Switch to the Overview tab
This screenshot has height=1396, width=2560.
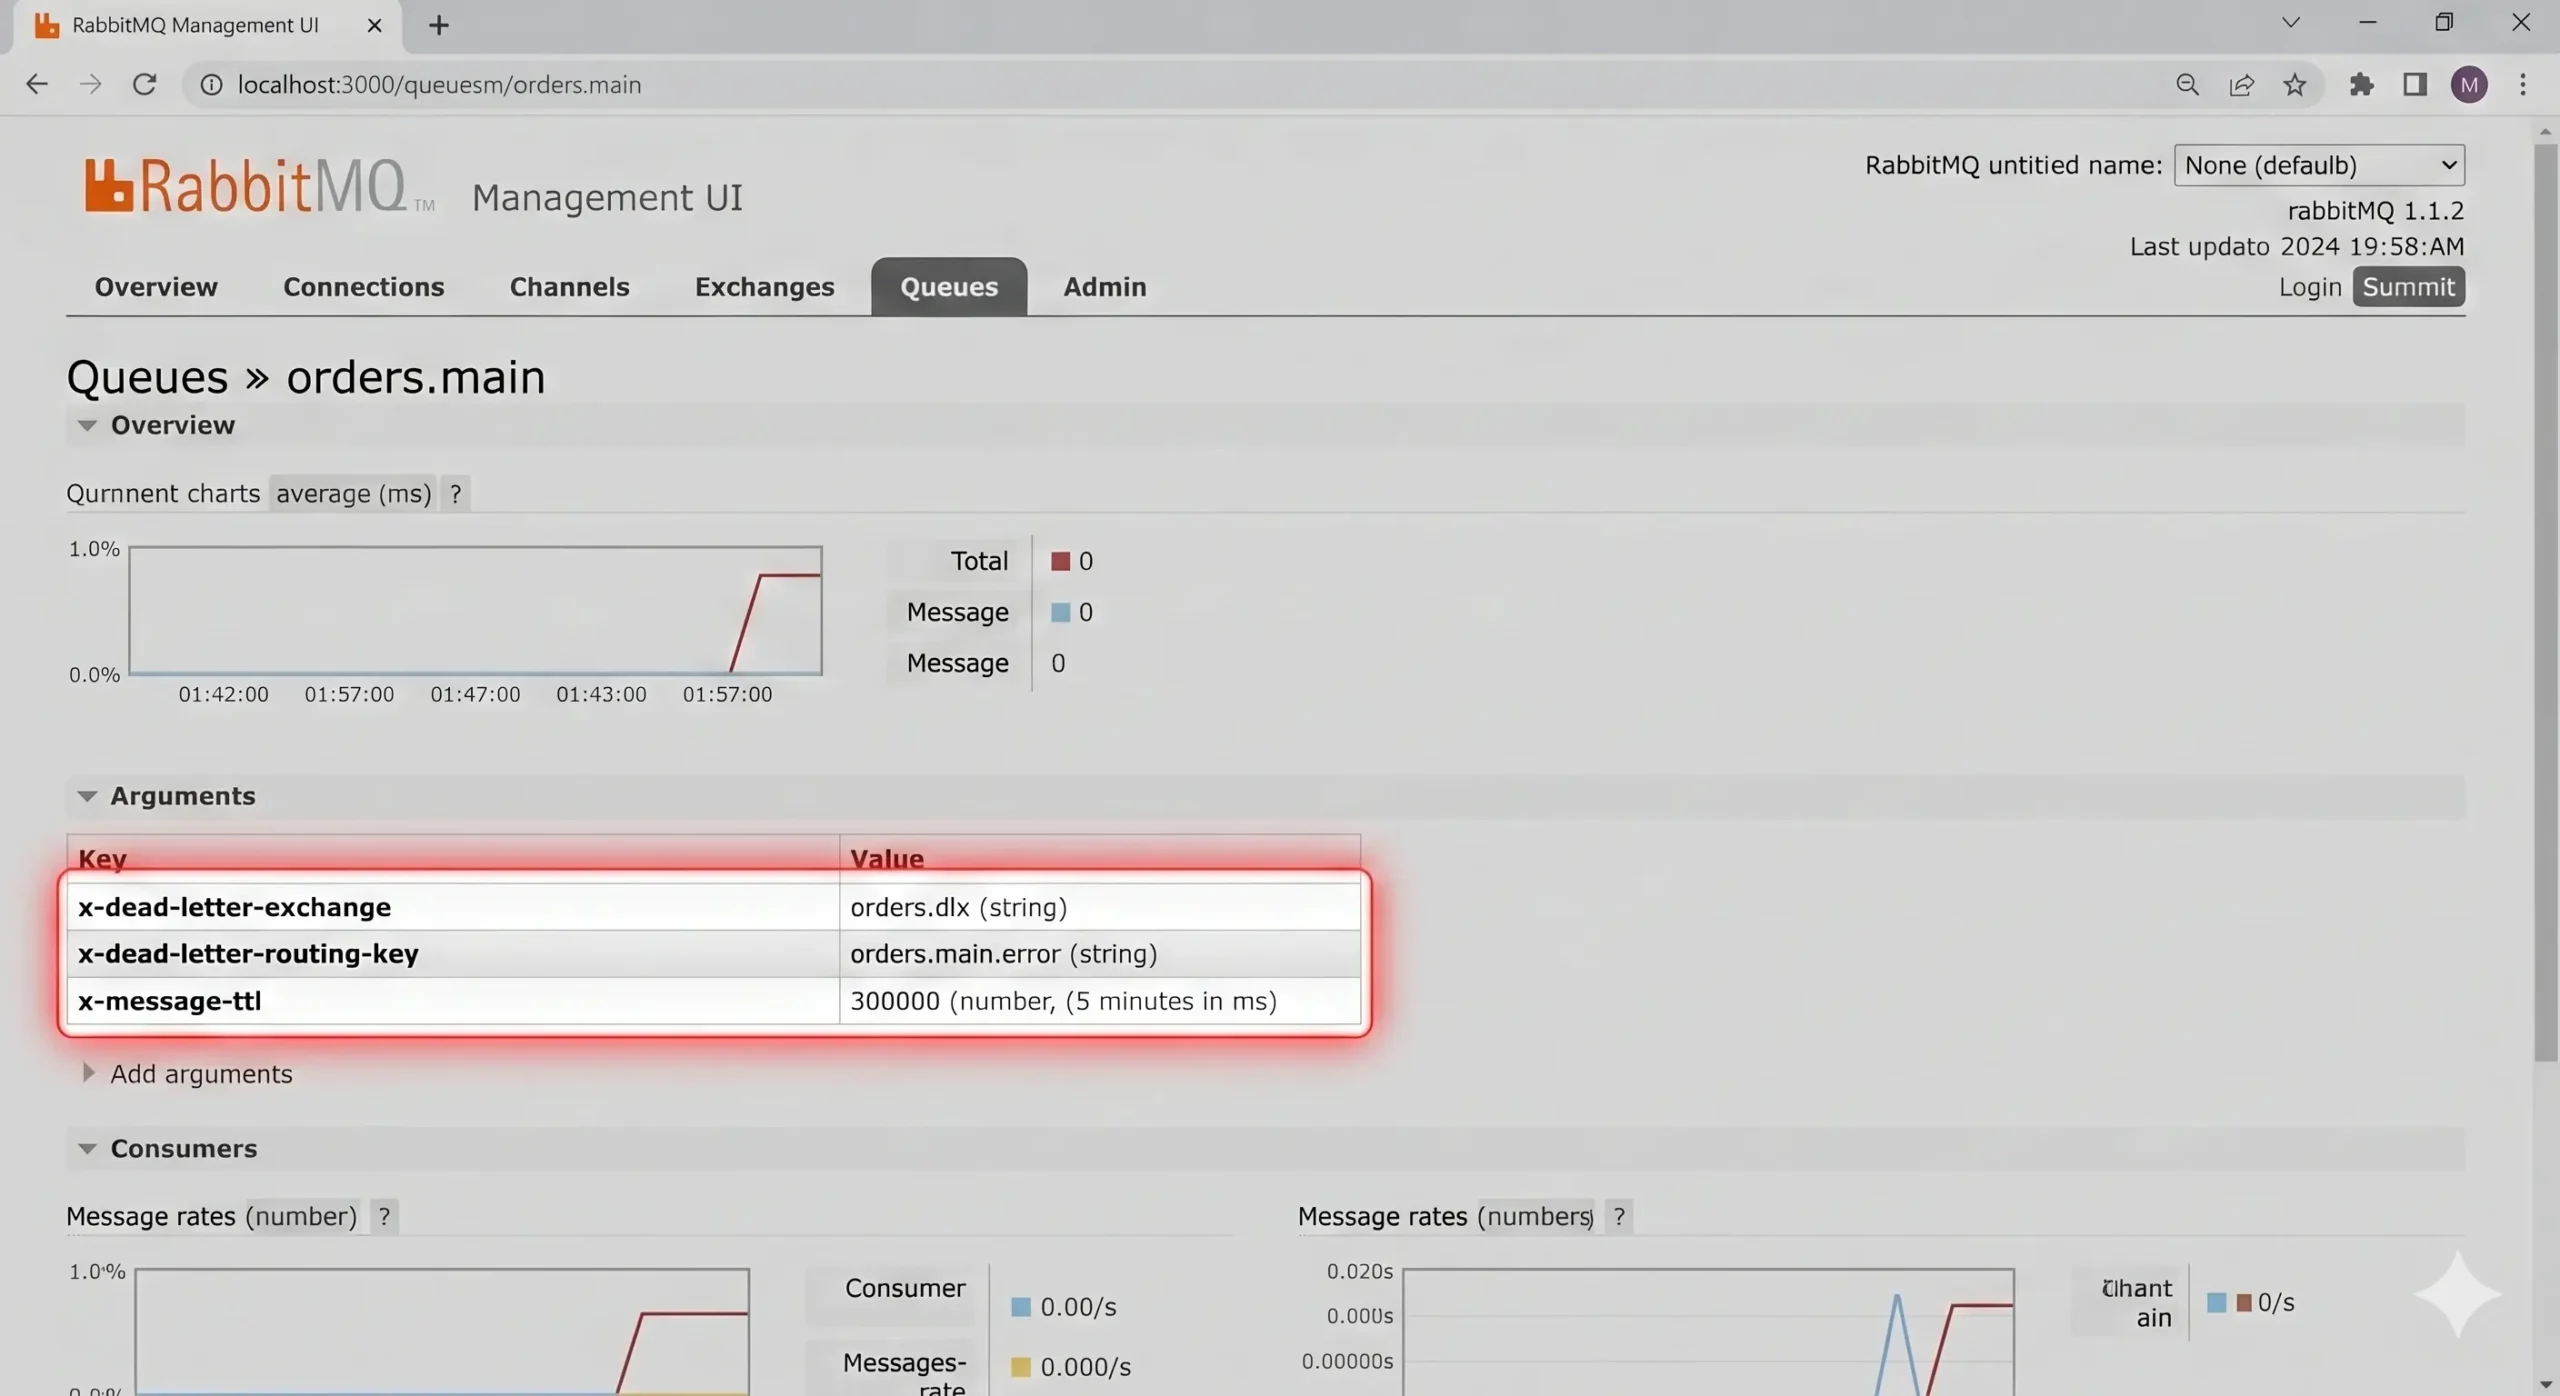pos(156,287)
